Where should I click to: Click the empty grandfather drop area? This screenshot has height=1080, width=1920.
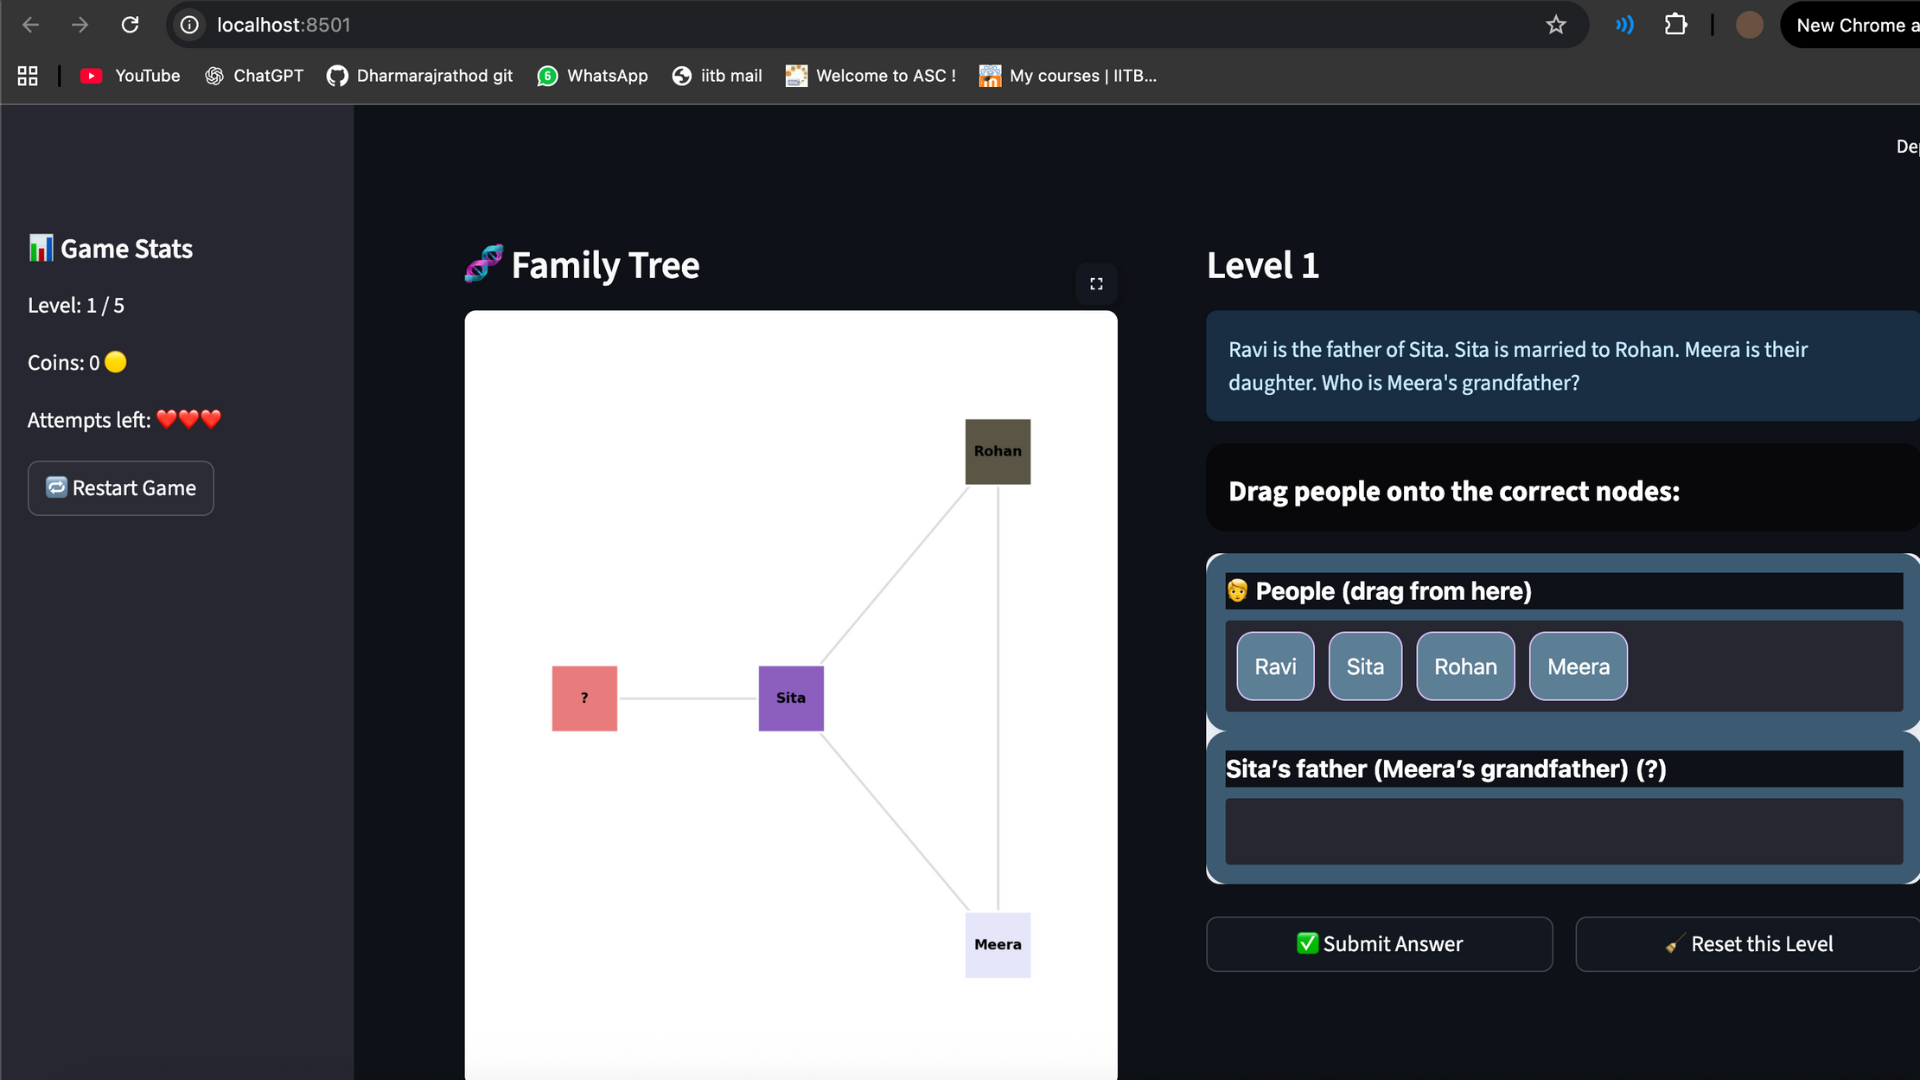pos(1563,831)
